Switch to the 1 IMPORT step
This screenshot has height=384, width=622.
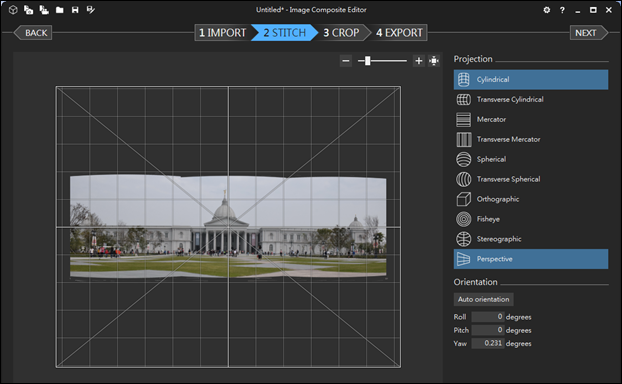coord(223,33)
